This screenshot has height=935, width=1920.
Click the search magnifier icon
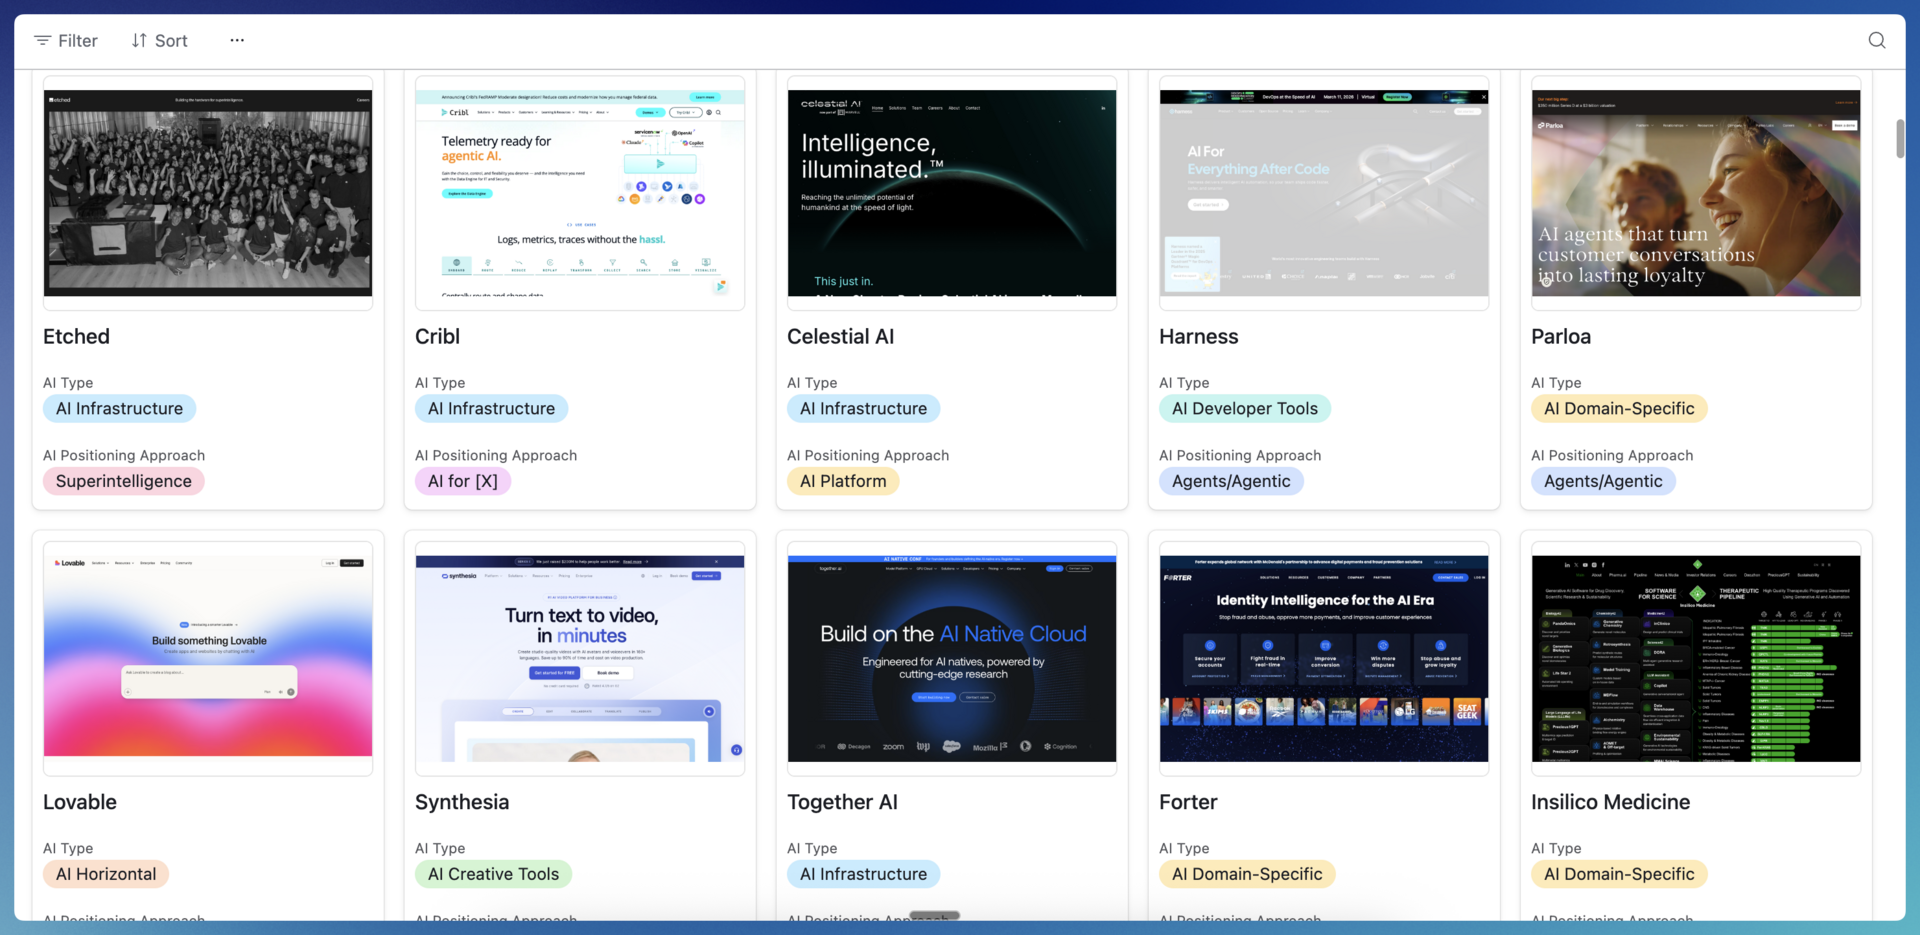coord(1877,40)
